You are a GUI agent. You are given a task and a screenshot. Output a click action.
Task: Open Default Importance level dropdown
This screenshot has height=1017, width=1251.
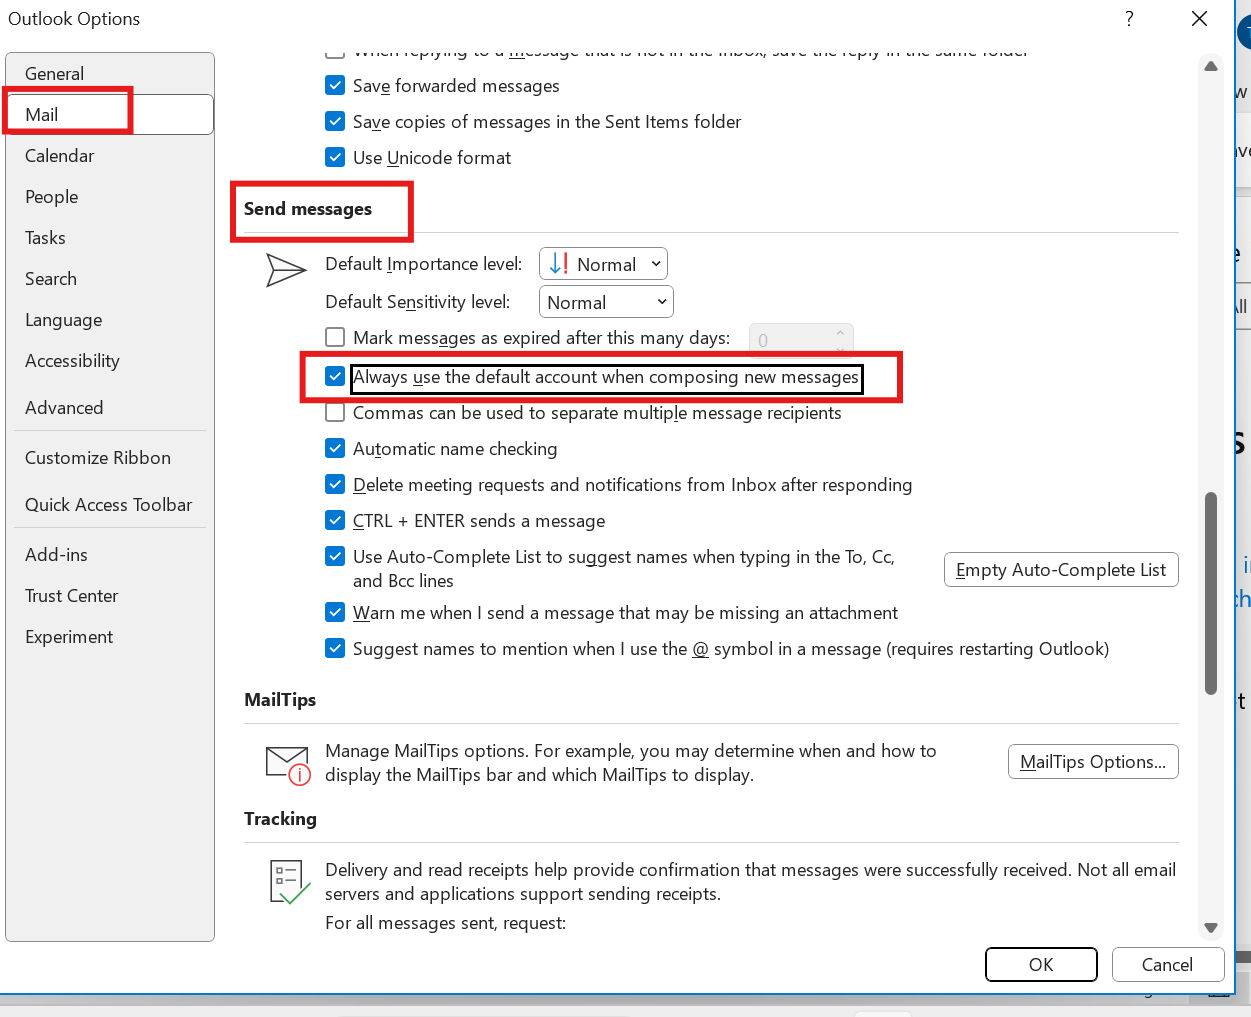[603, 264]
